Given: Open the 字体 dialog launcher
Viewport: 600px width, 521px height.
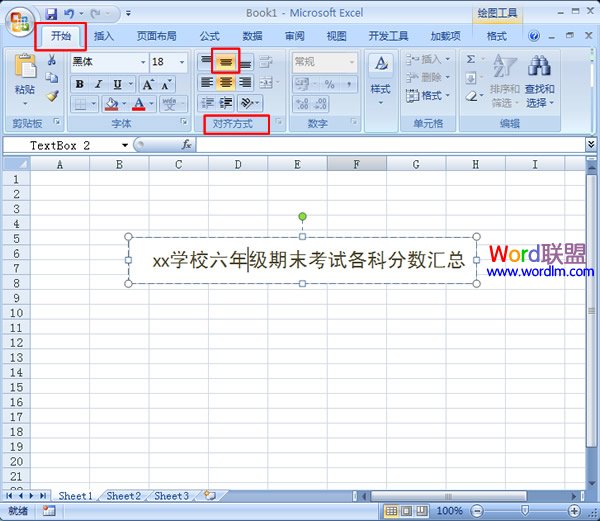Looking at the screenshot, I should (x=184, y=122).
